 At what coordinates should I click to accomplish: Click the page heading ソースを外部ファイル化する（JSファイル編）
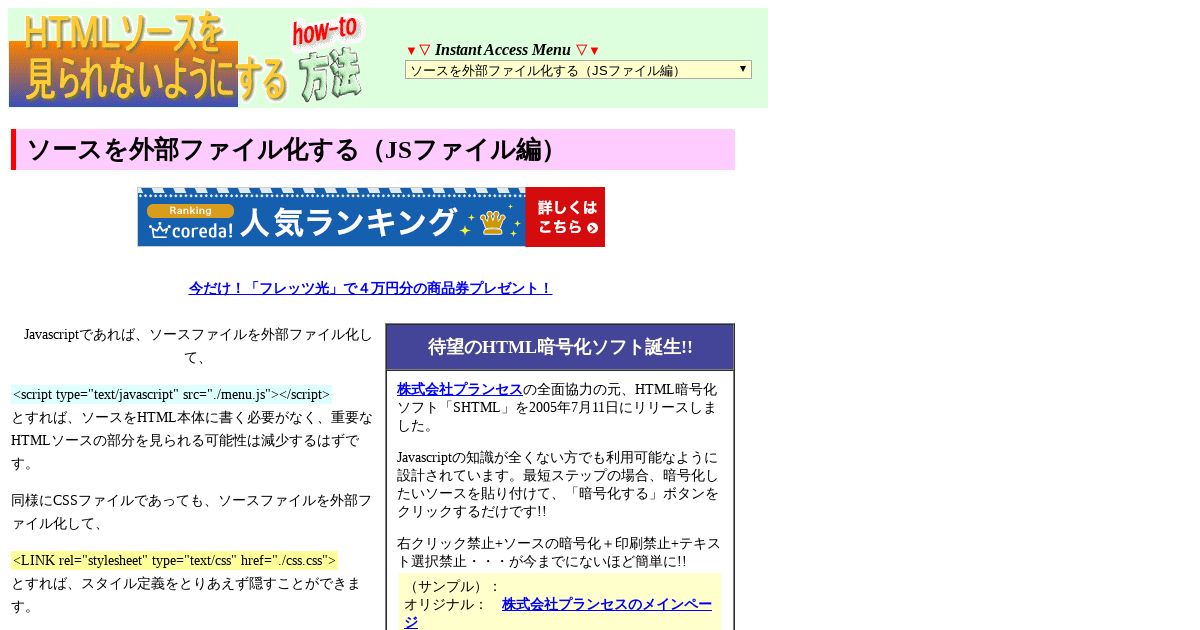coord(373,149)
